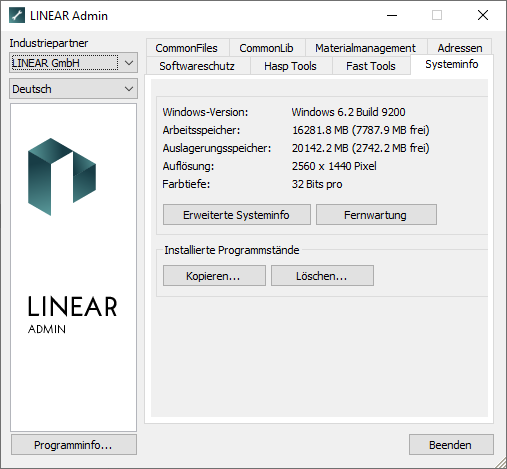The width and height of the screenshot is (507, 469).
Task: Select the Softwareschutz tab
Action: coord(197,66)
